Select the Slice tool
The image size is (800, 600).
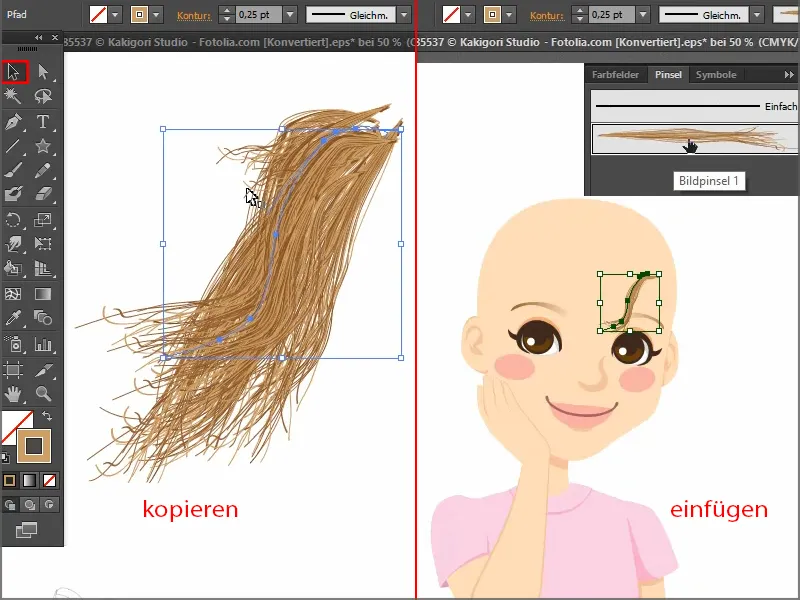tap(43, 369)
